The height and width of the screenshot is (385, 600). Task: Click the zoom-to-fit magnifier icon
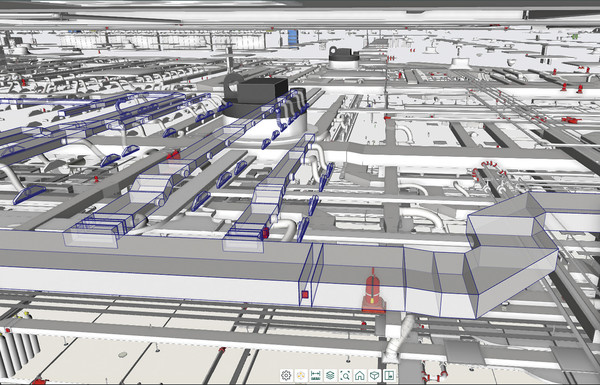(x=345, y=375)
